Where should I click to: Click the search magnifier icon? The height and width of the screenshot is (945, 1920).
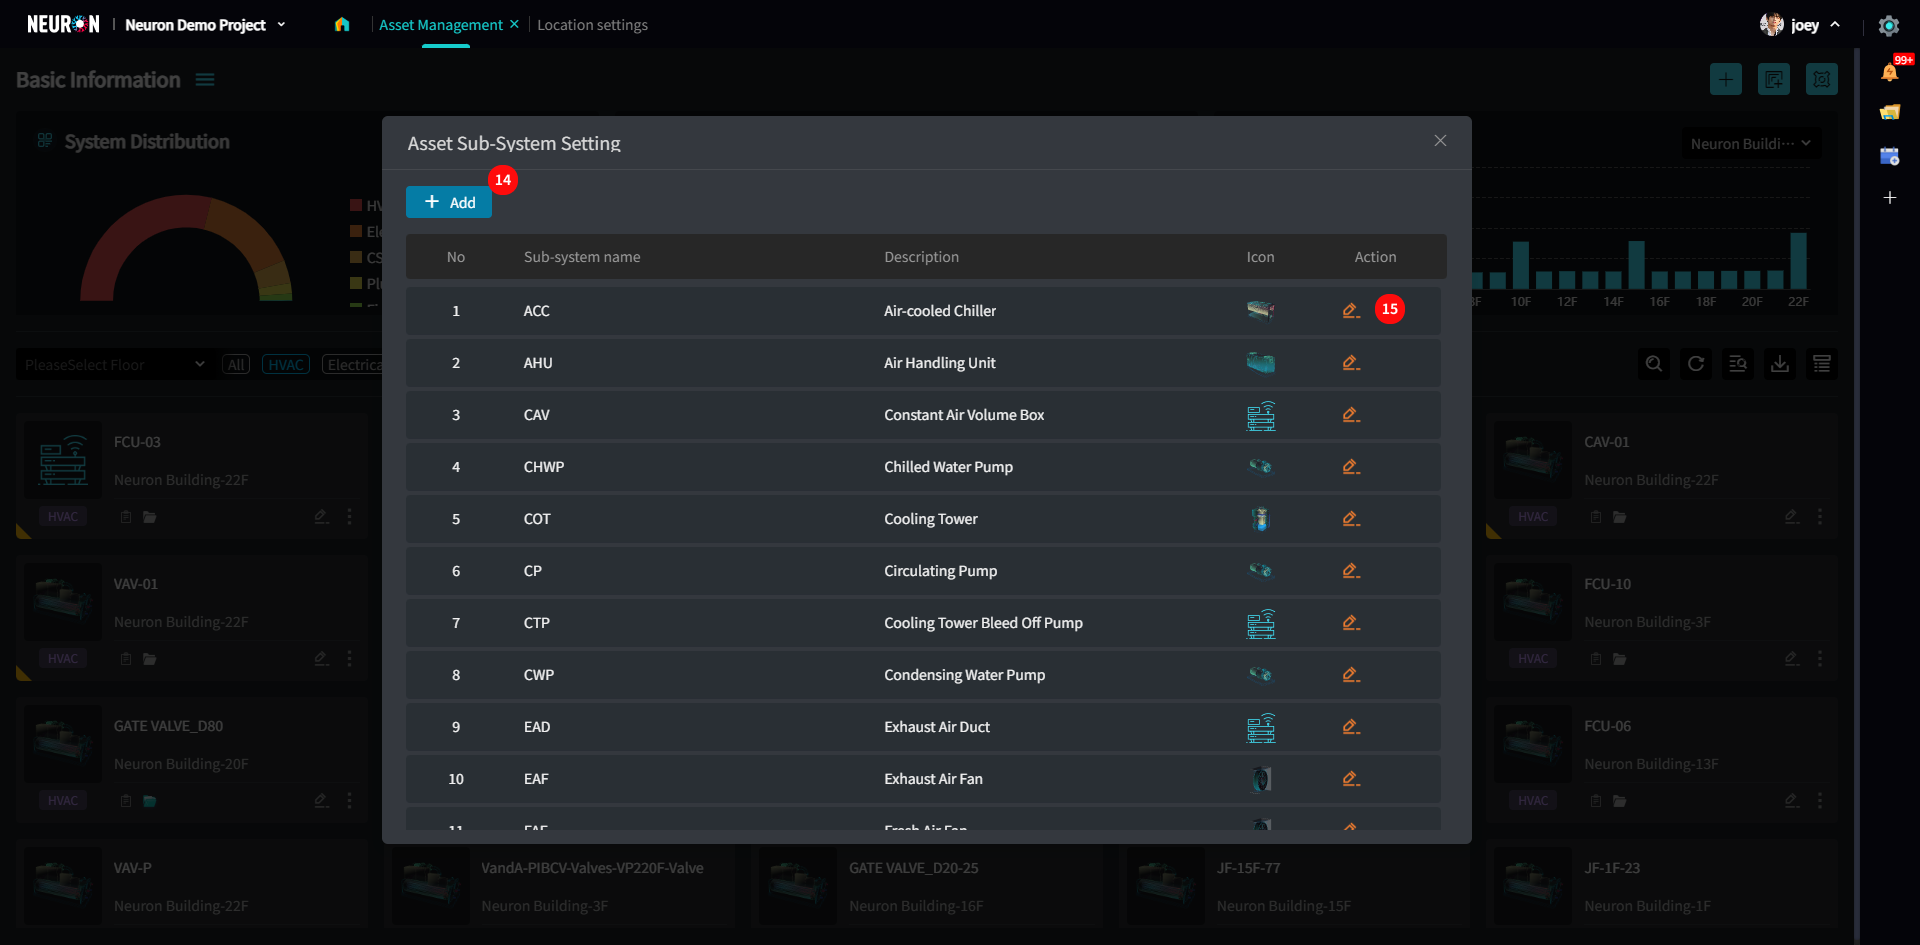(1654, 364)
